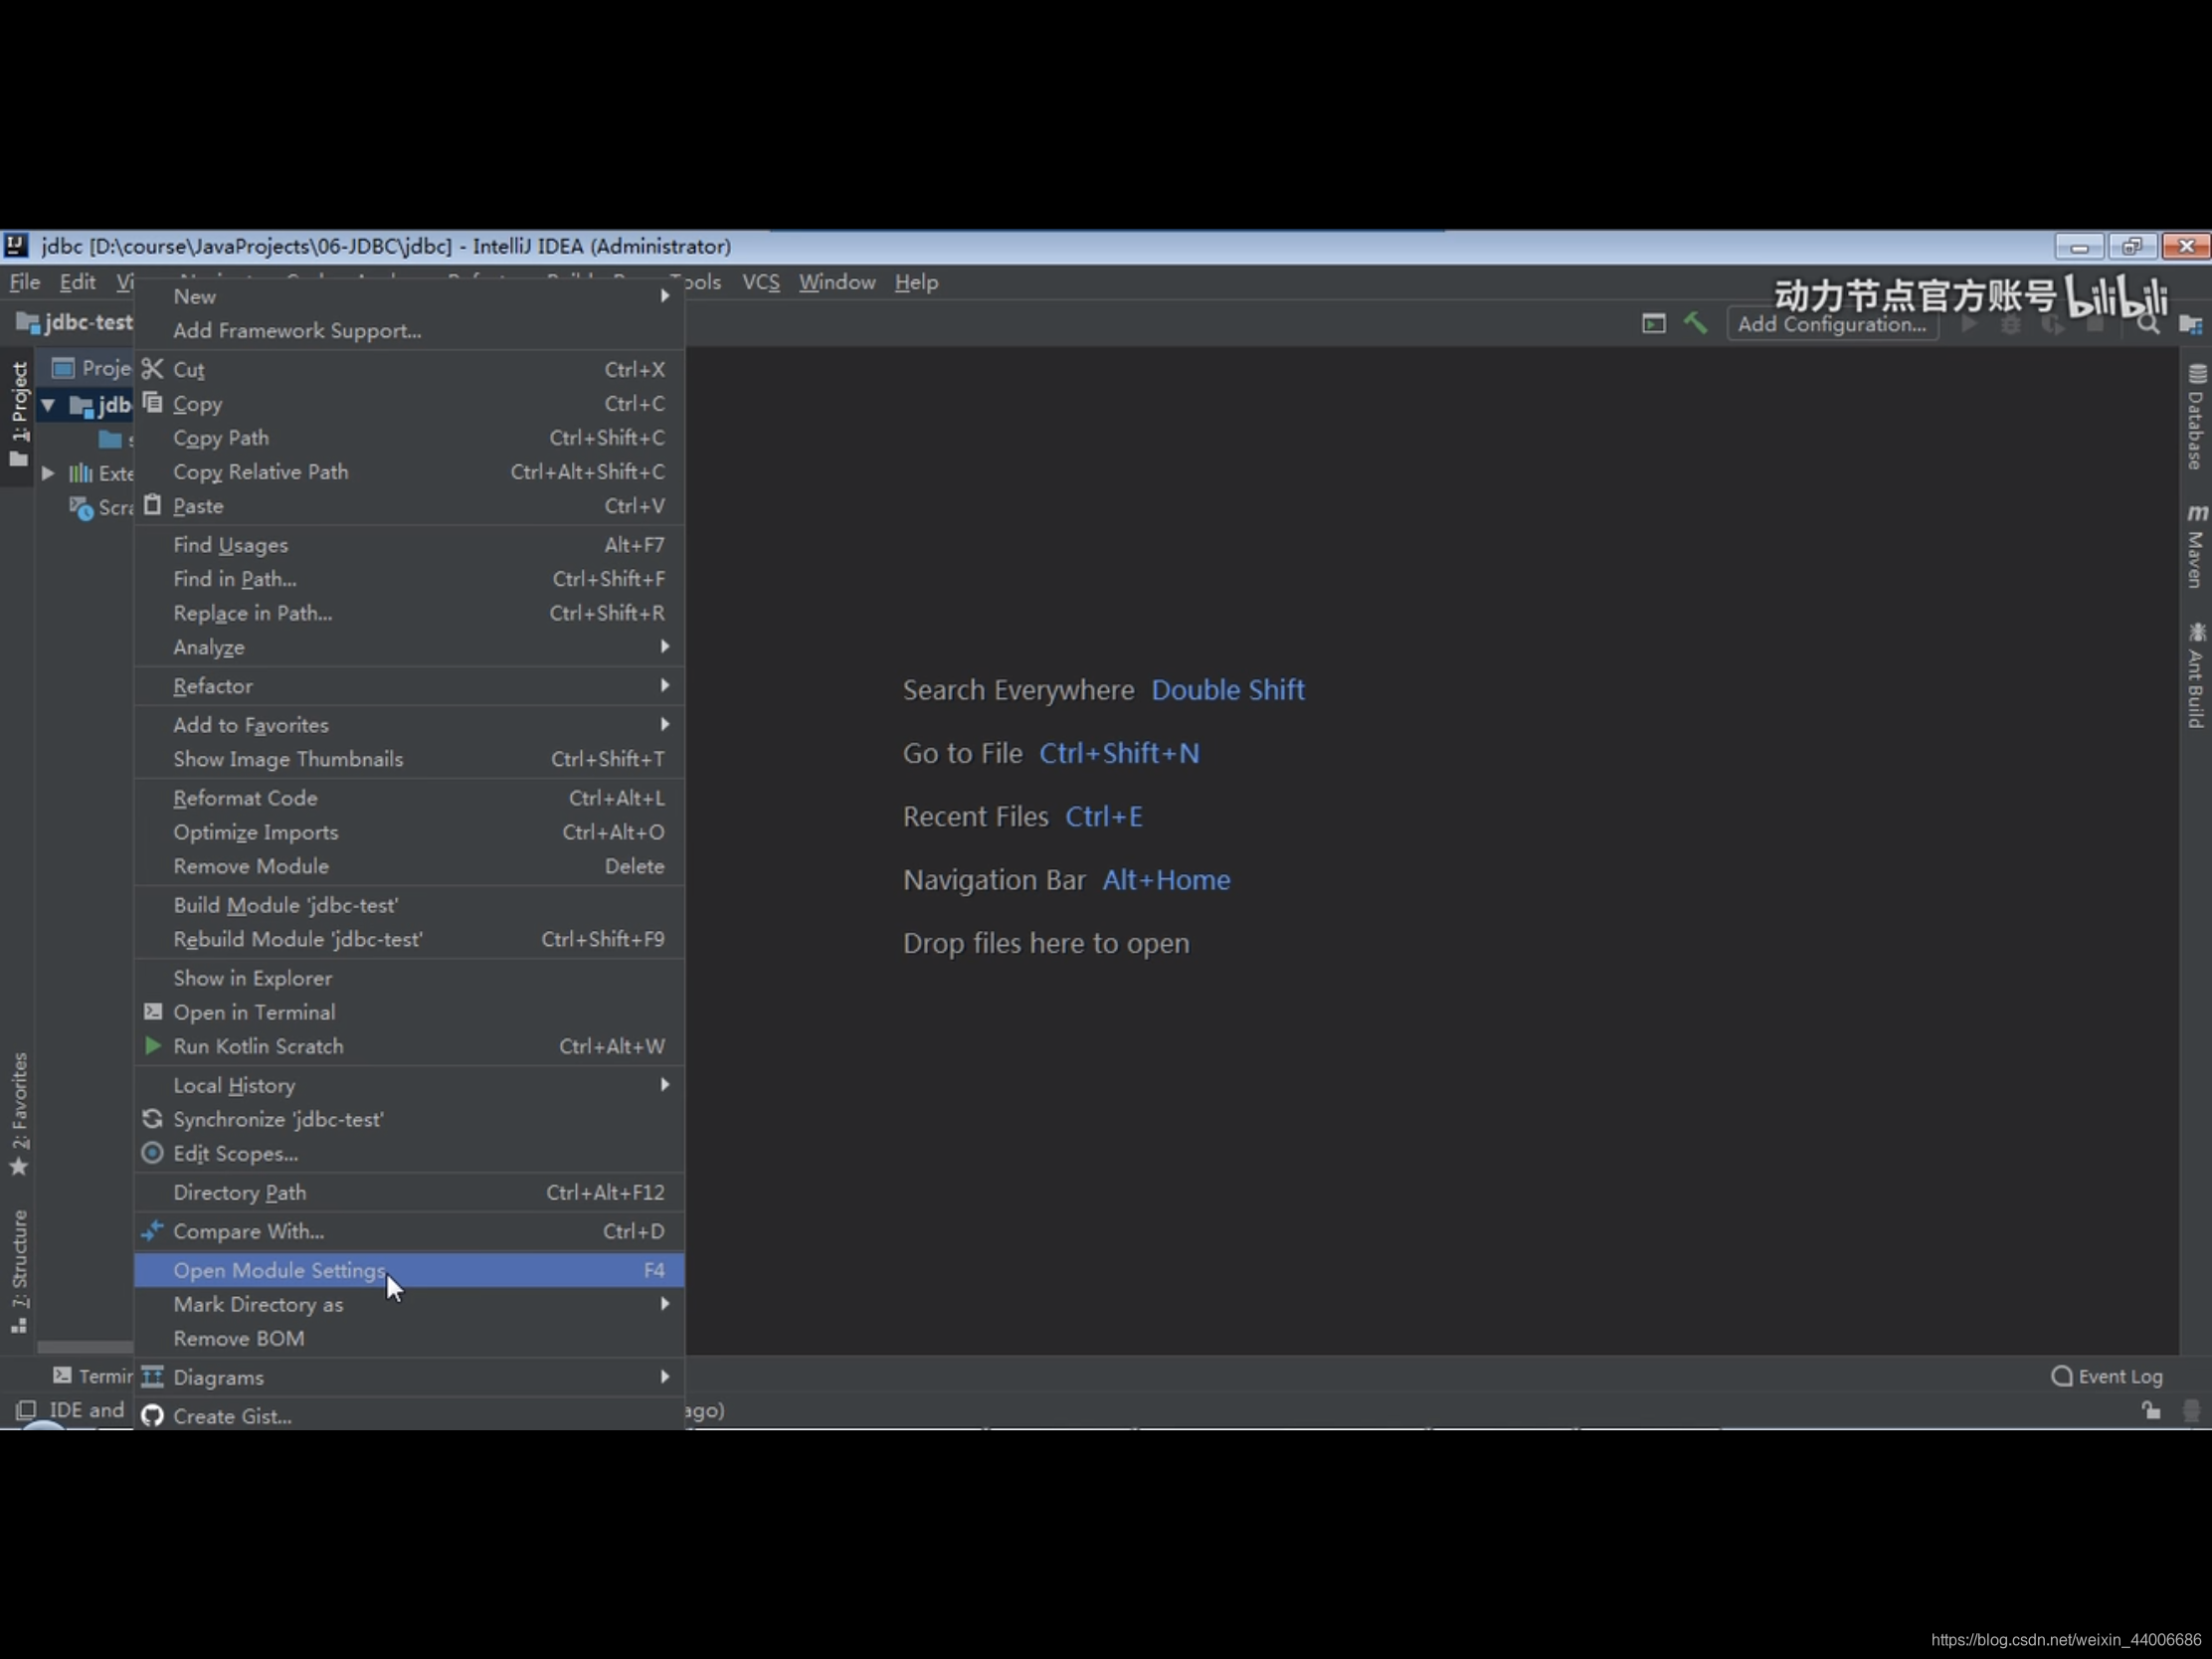Expand the Local History submenu
2212x1659 pixels.
(409, 1085)
